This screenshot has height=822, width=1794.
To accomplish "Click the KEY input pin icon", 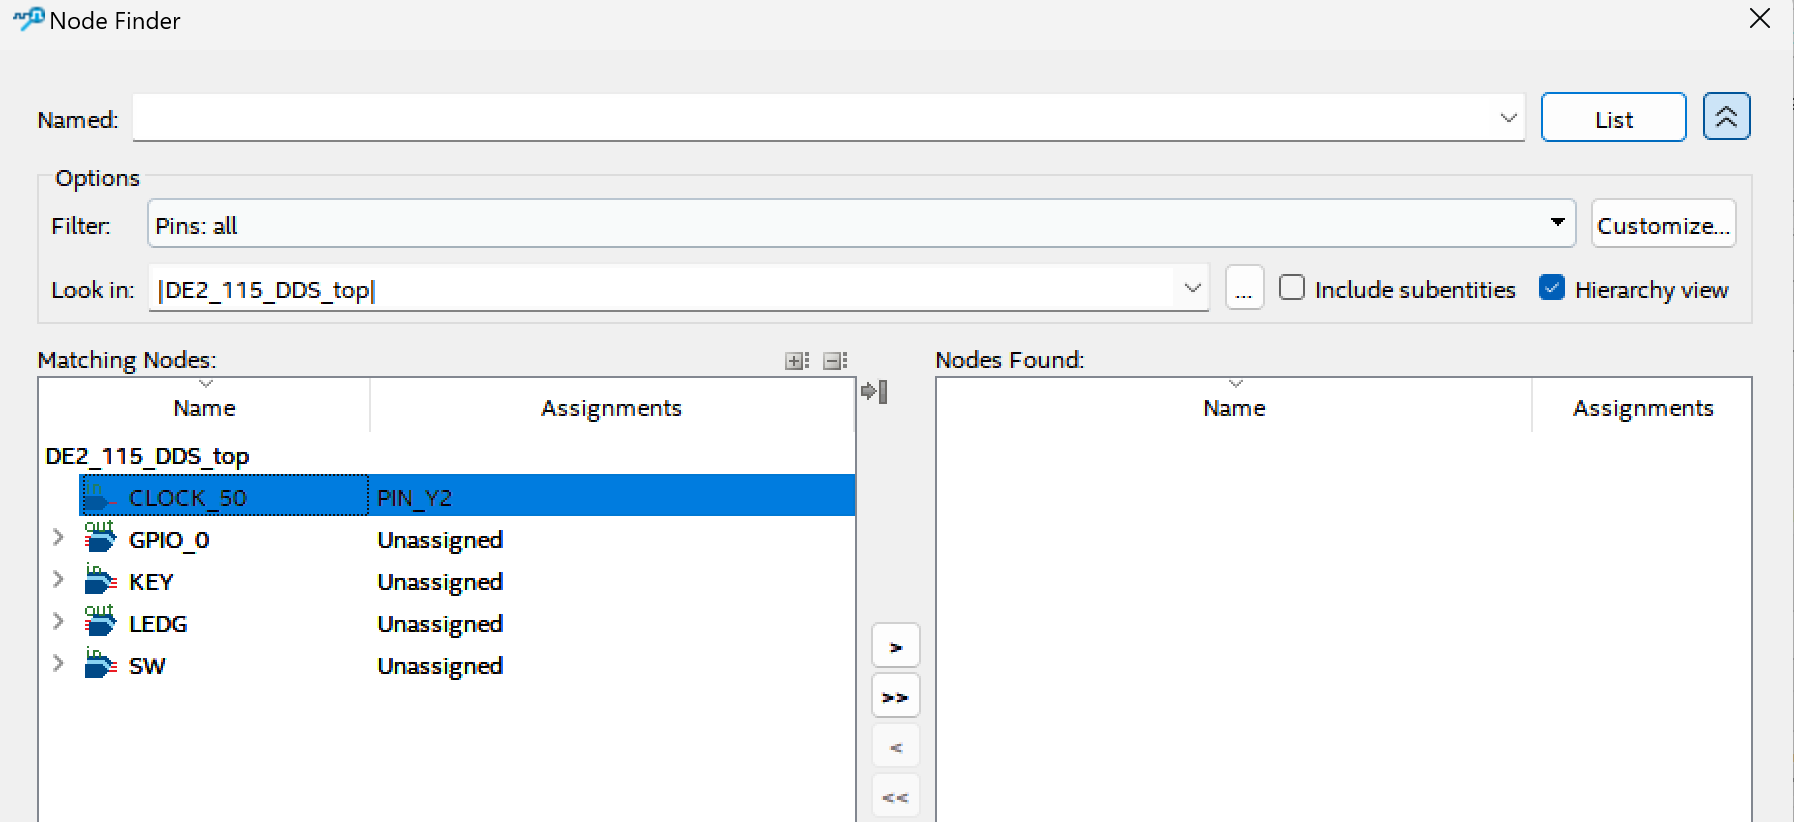I will point(100,580).
